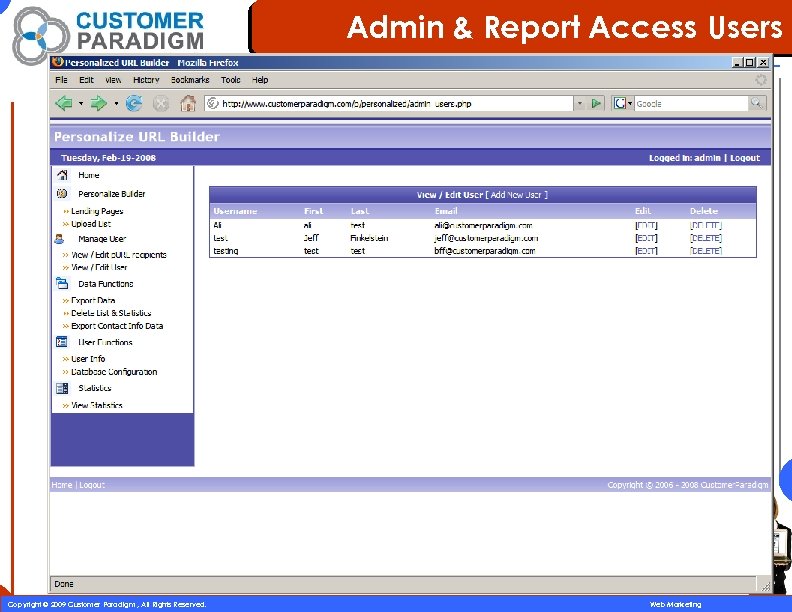
Task: Click the Data Functions folder icon
Action: coord(62,284)
